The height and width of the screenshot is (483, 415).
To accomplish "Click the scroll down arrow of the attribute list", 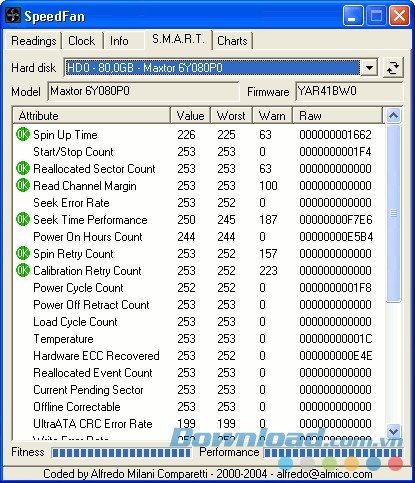I will pos(393,431).
